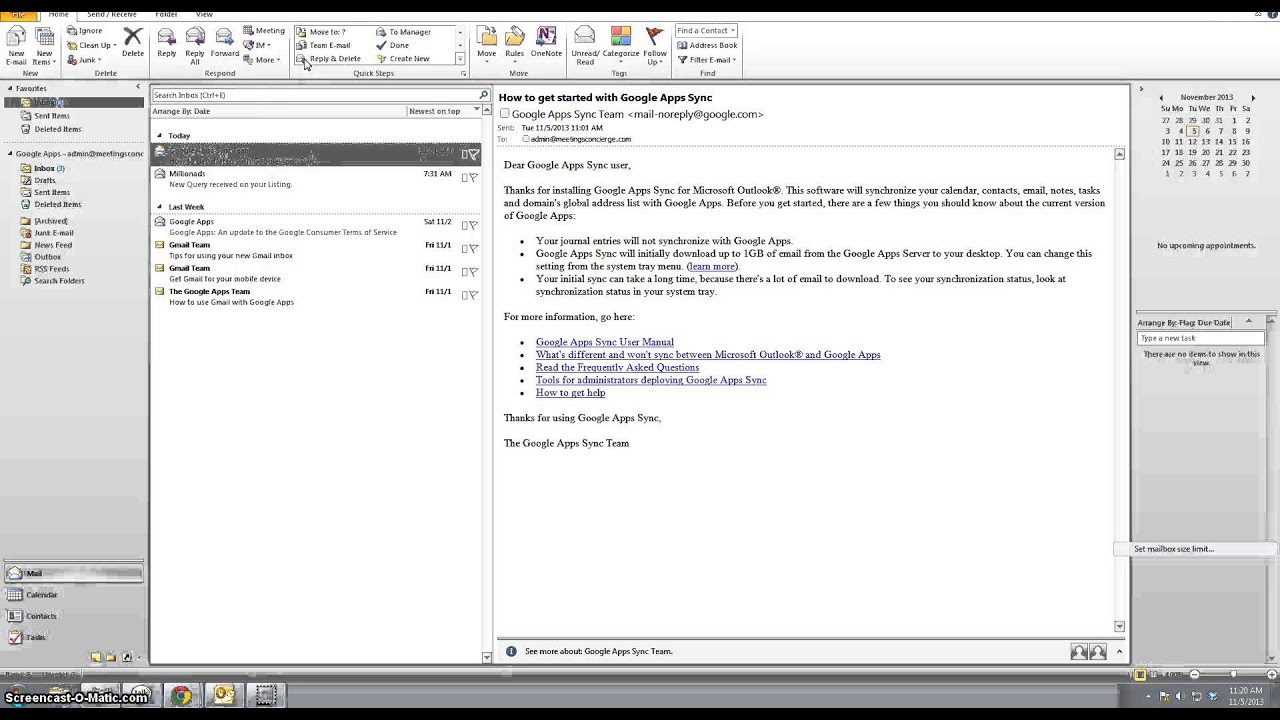Click the Type a new task field

click(1201, 338)
